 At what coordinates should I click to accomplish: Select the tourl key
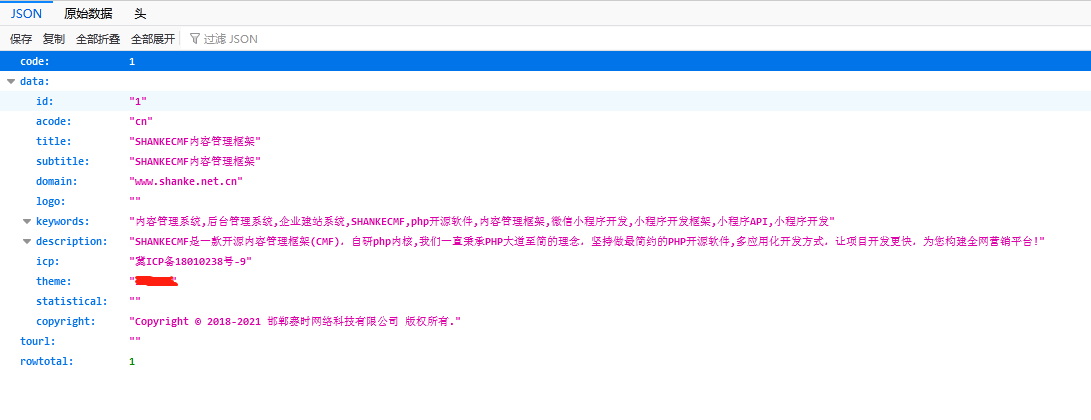pos(38,341)
